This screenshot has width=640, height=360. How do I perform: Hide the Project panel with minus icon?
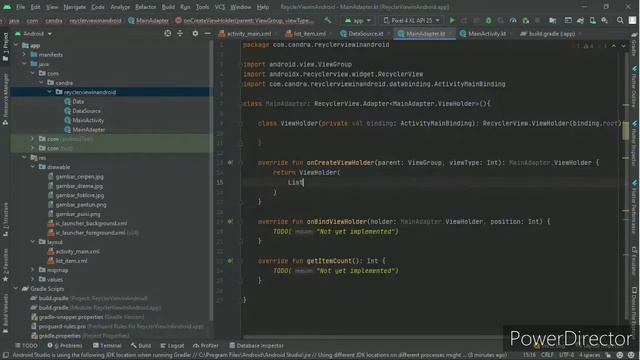click(207, 33)
